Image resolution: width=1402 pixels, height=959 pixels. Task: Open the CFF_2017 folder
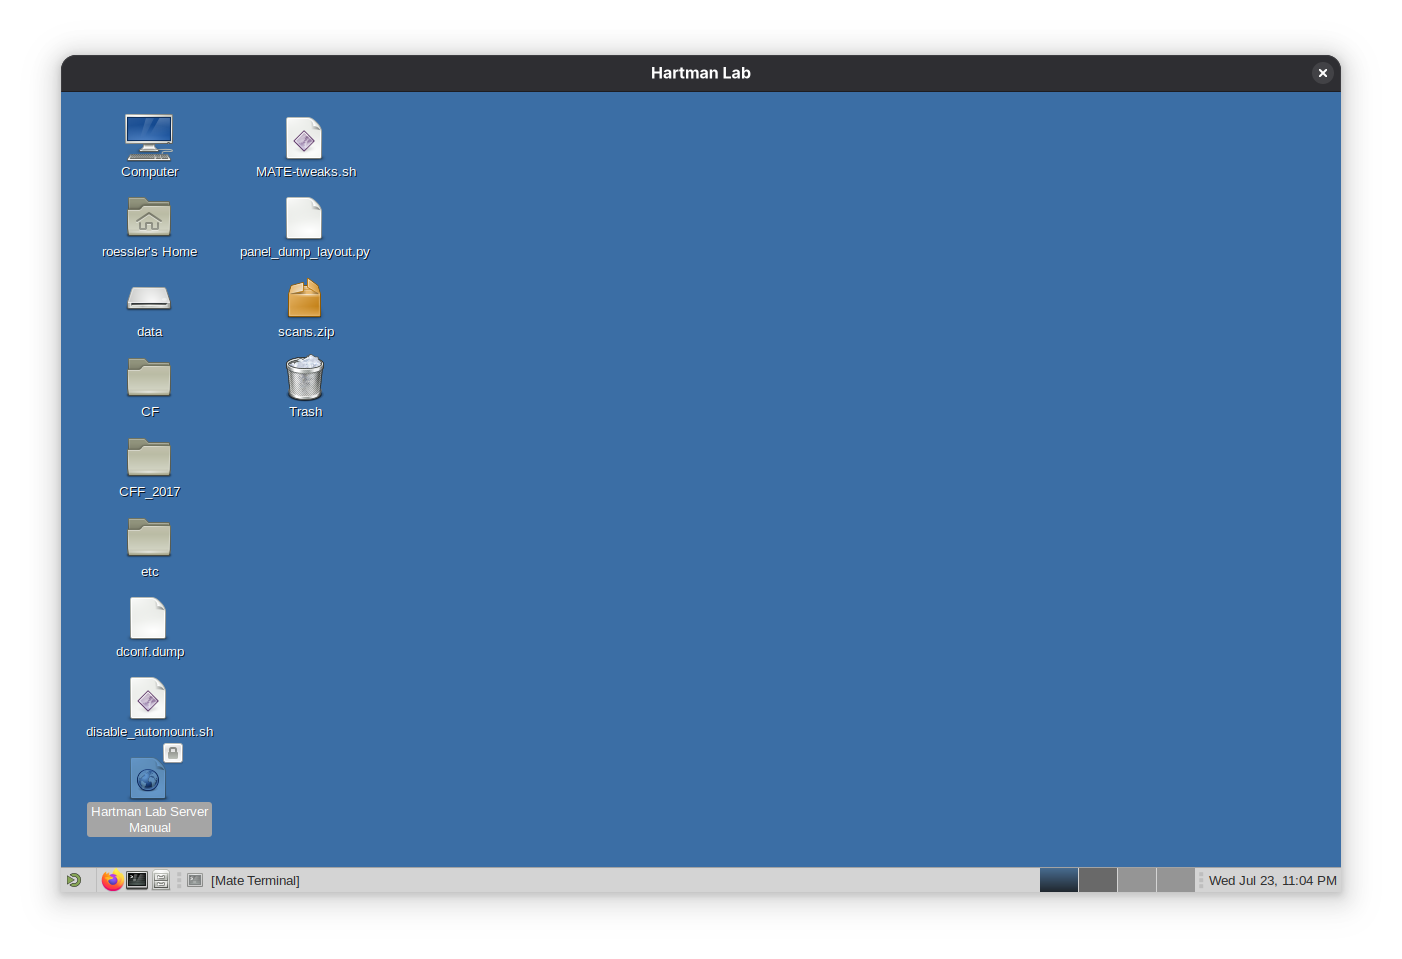click(x=148, y=458)
